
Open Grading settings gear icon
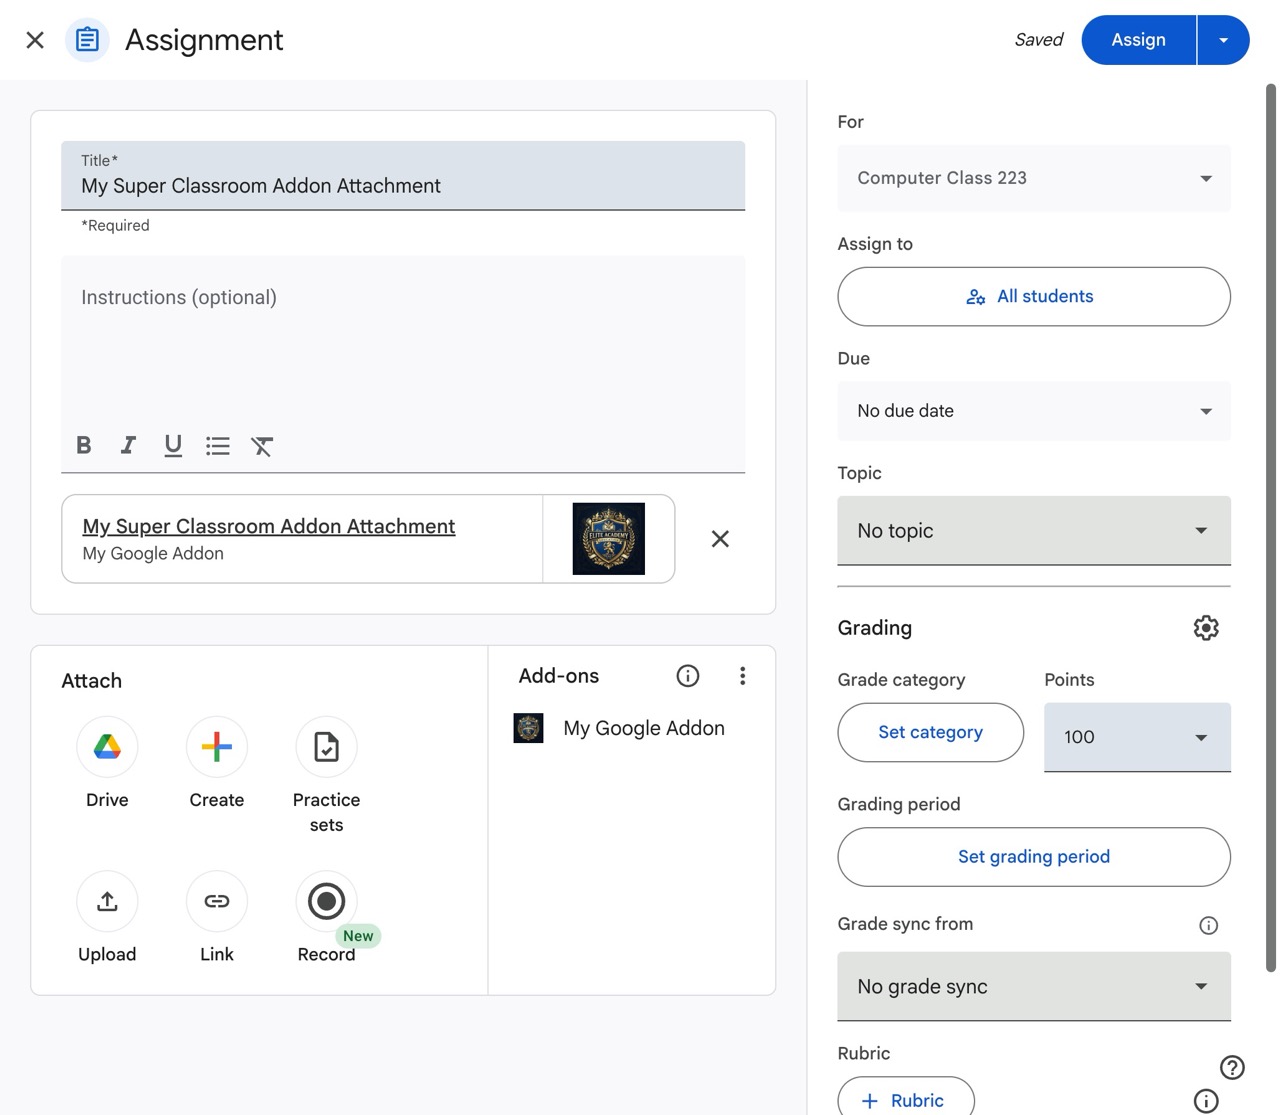point(1206,628)
